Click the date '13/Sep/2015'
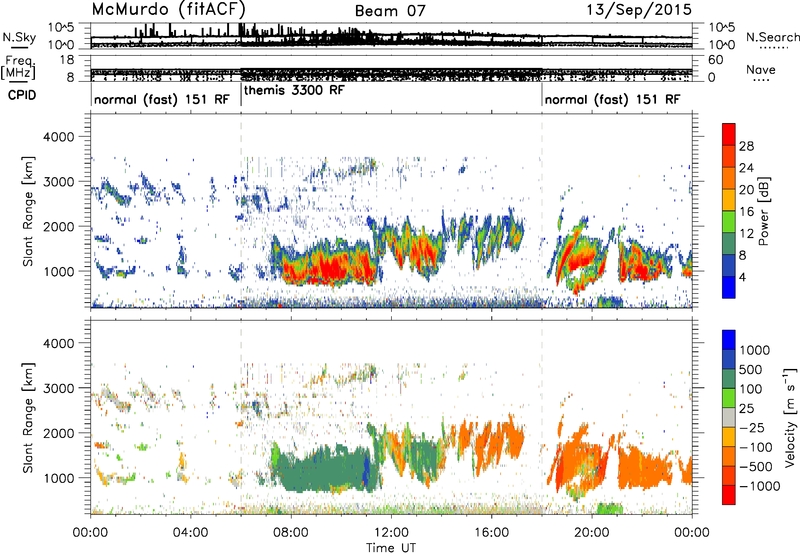Screen dimensions: 800x554 click(x=639, y=10)
